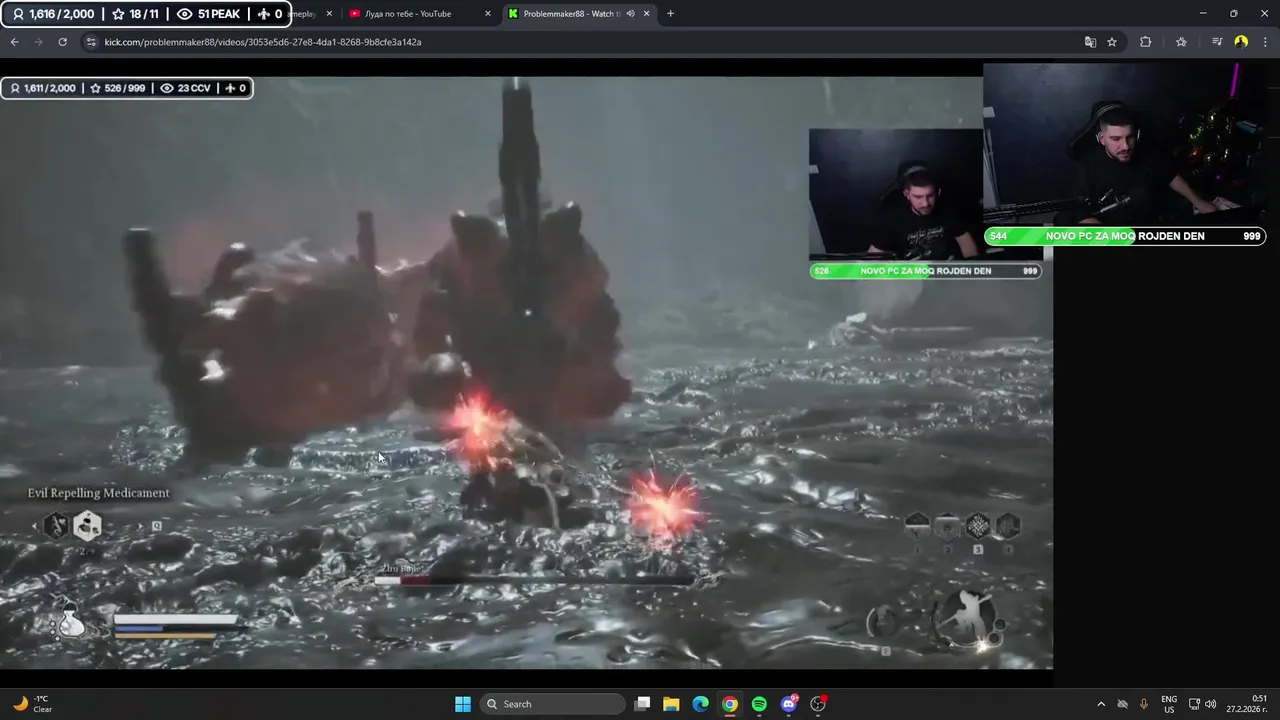
Task: Open the translate page icon
Action: tap(1090, 42)
